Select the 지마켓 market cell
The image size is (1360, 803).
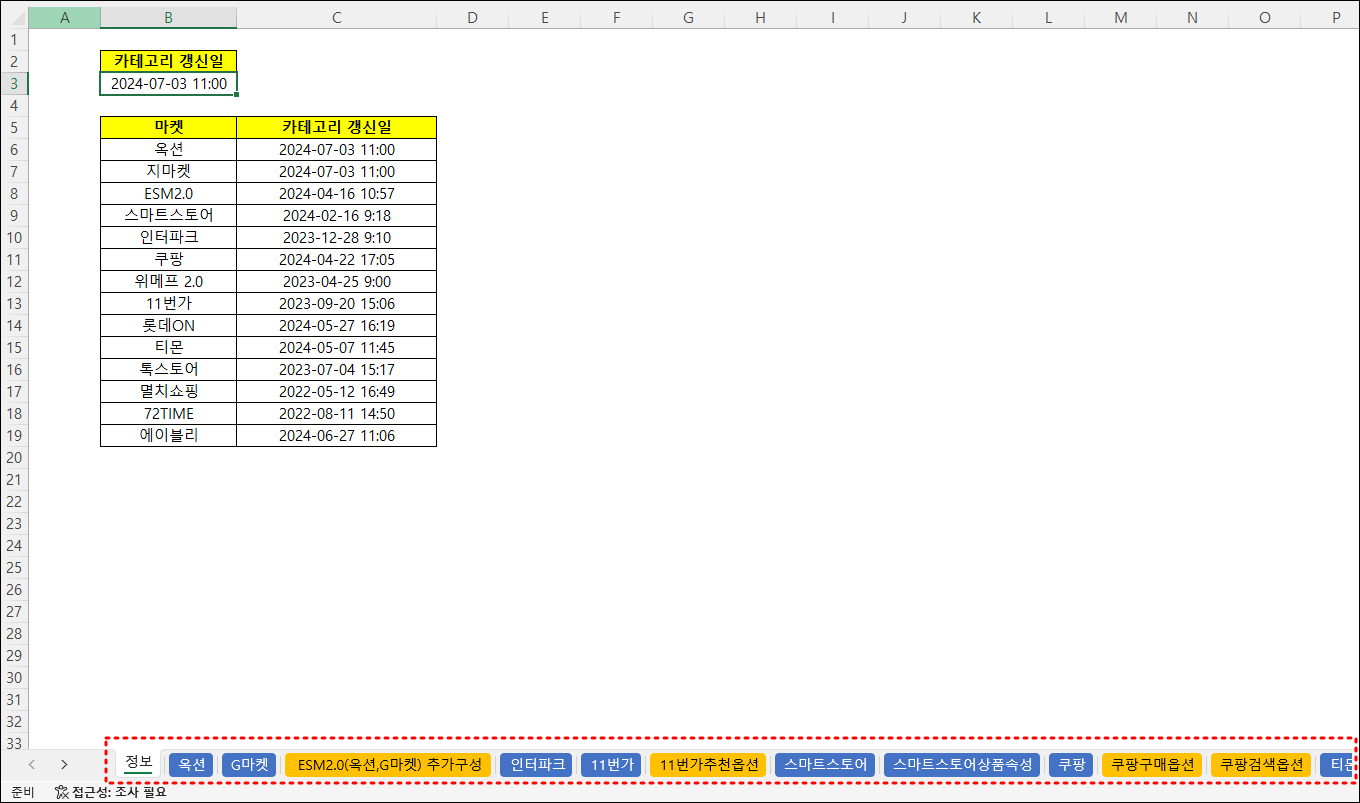pyautogui.click(x=168, y=171)
